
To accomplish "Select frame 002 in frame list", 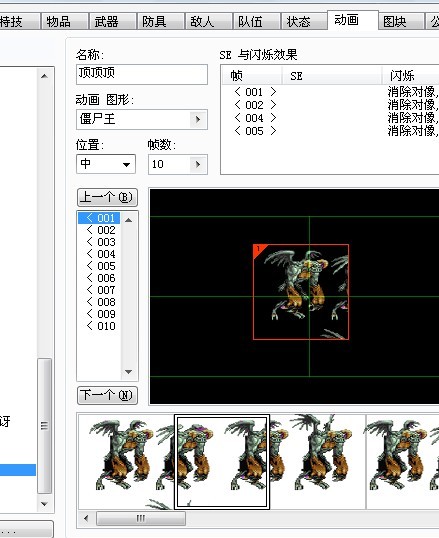I will coord(99,230).
